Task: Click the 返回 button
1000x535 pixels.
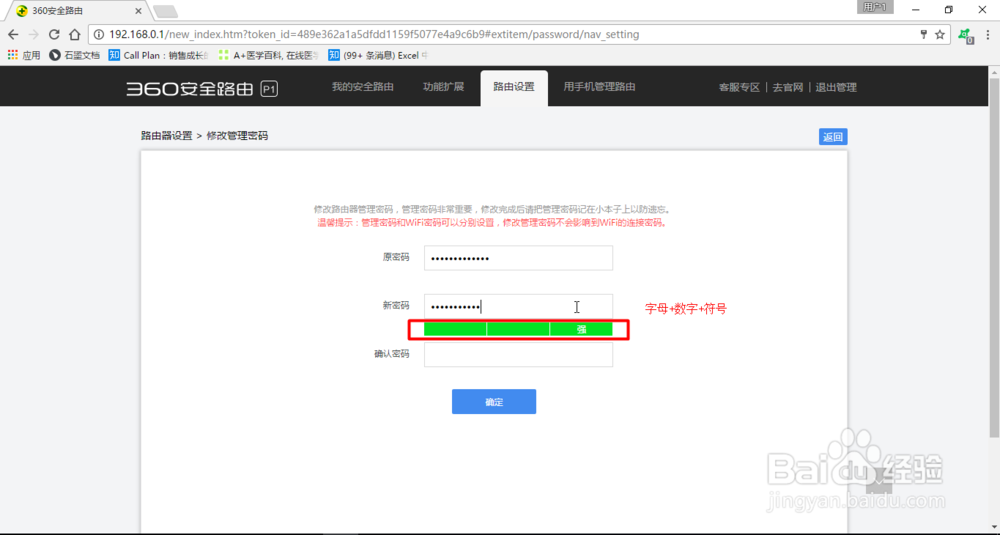Action: click(x=833, y=136)
